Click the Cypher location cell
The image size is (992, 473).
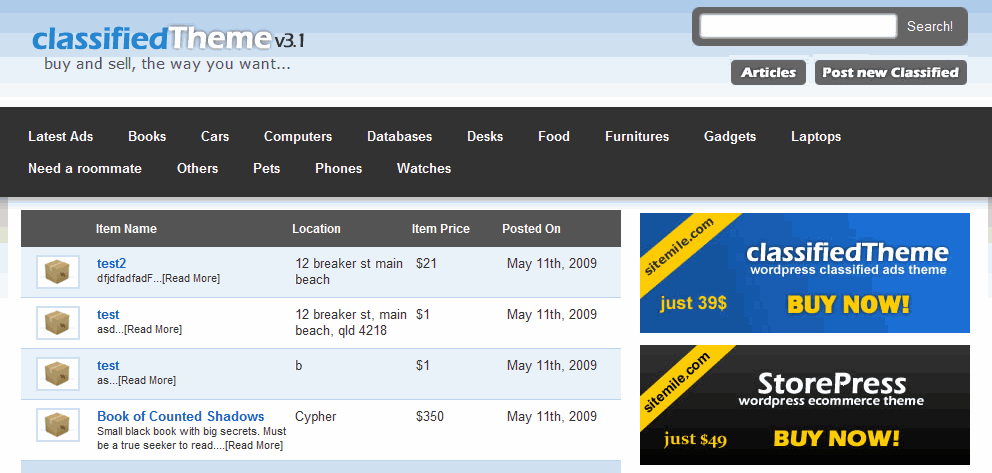coord(316,417)
